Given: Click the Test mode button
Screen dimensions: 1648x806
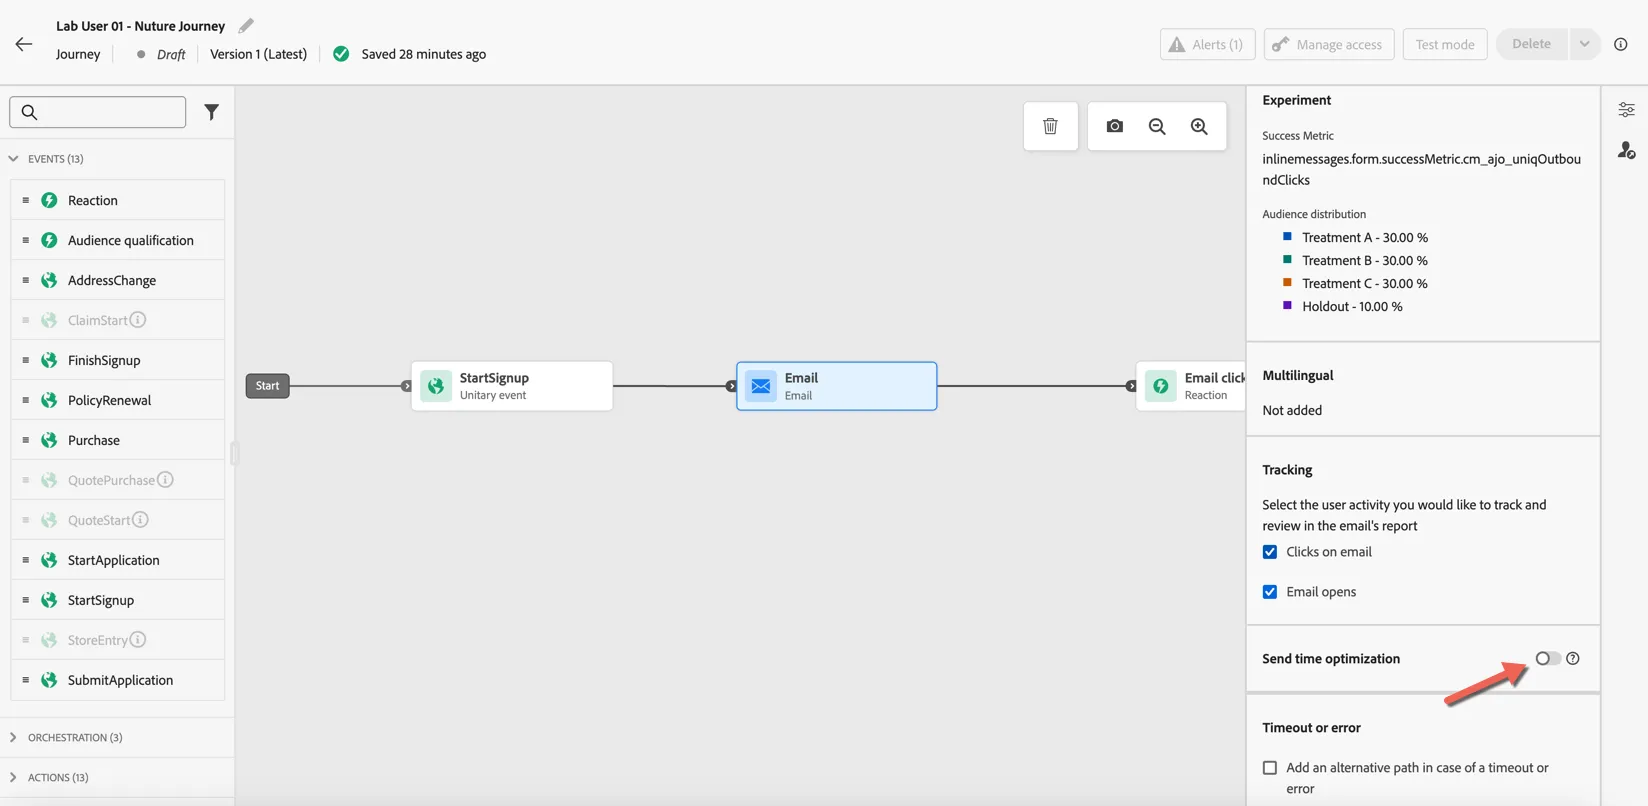Looking at the screenshot, I should coord(1445,44).
